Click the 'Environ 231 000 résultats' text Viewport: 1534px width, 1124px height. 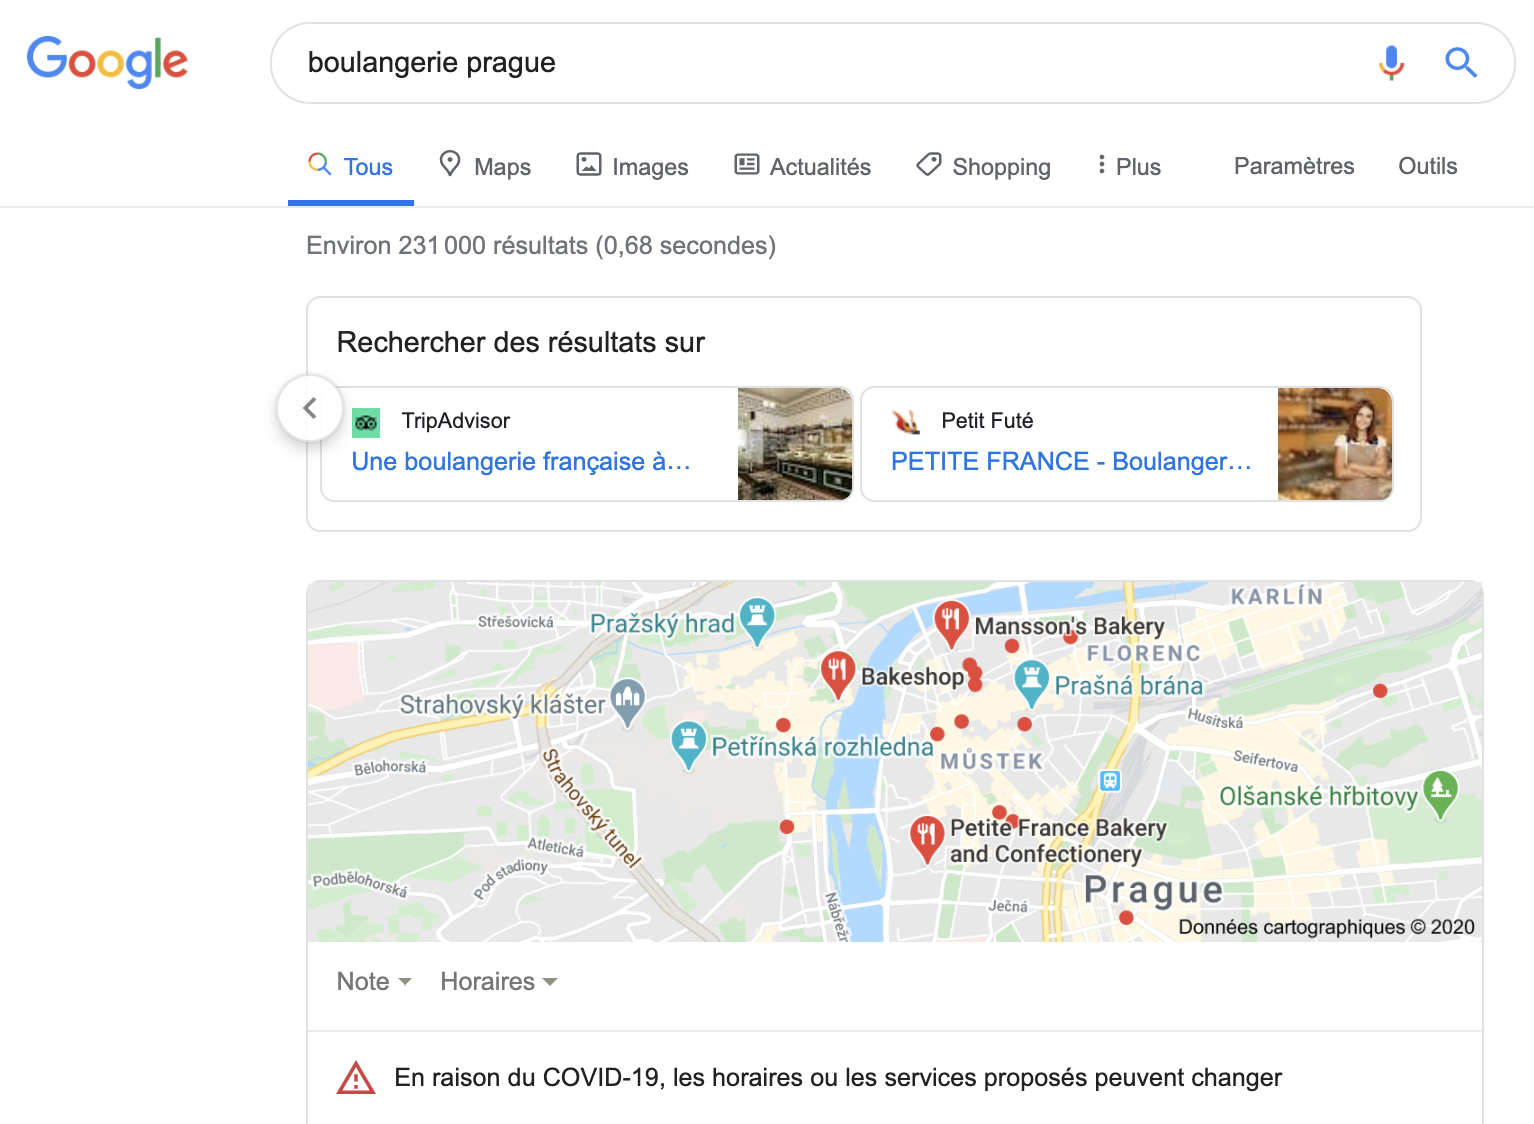click(541, 245)
